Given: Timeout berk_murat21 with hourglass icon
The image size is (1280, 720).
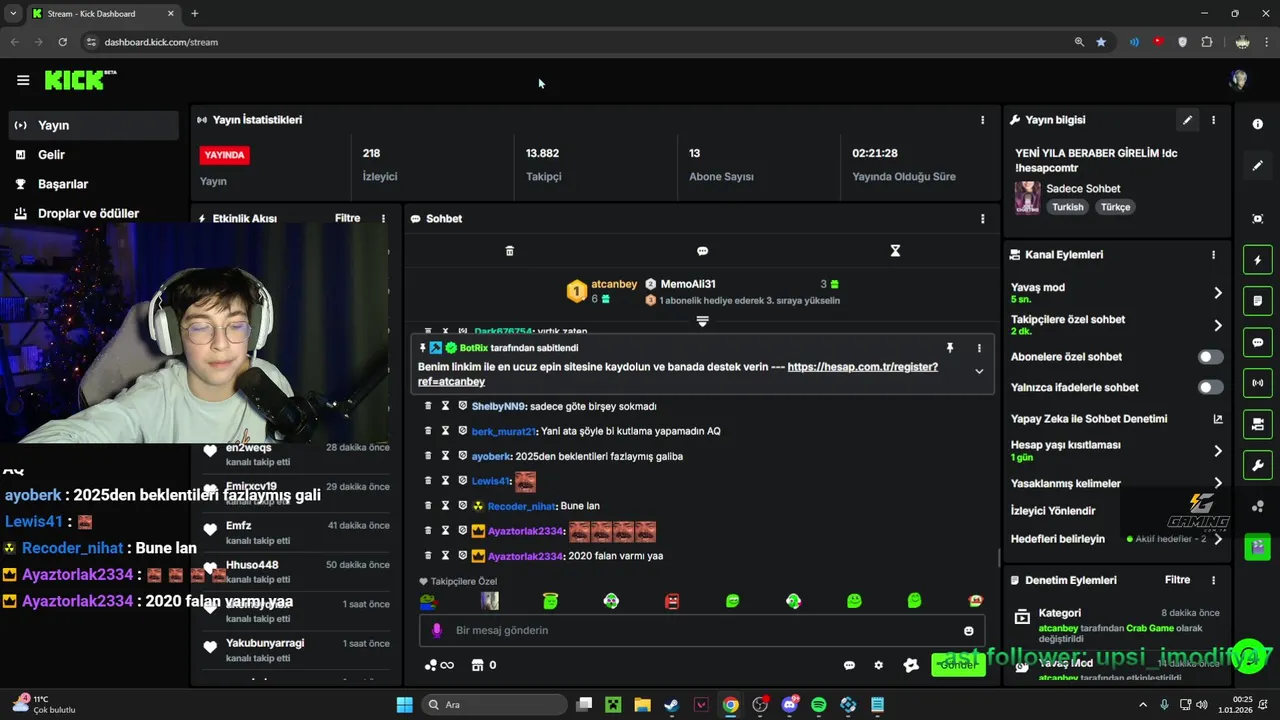Looking at the screenshot, I should (445, 431).
